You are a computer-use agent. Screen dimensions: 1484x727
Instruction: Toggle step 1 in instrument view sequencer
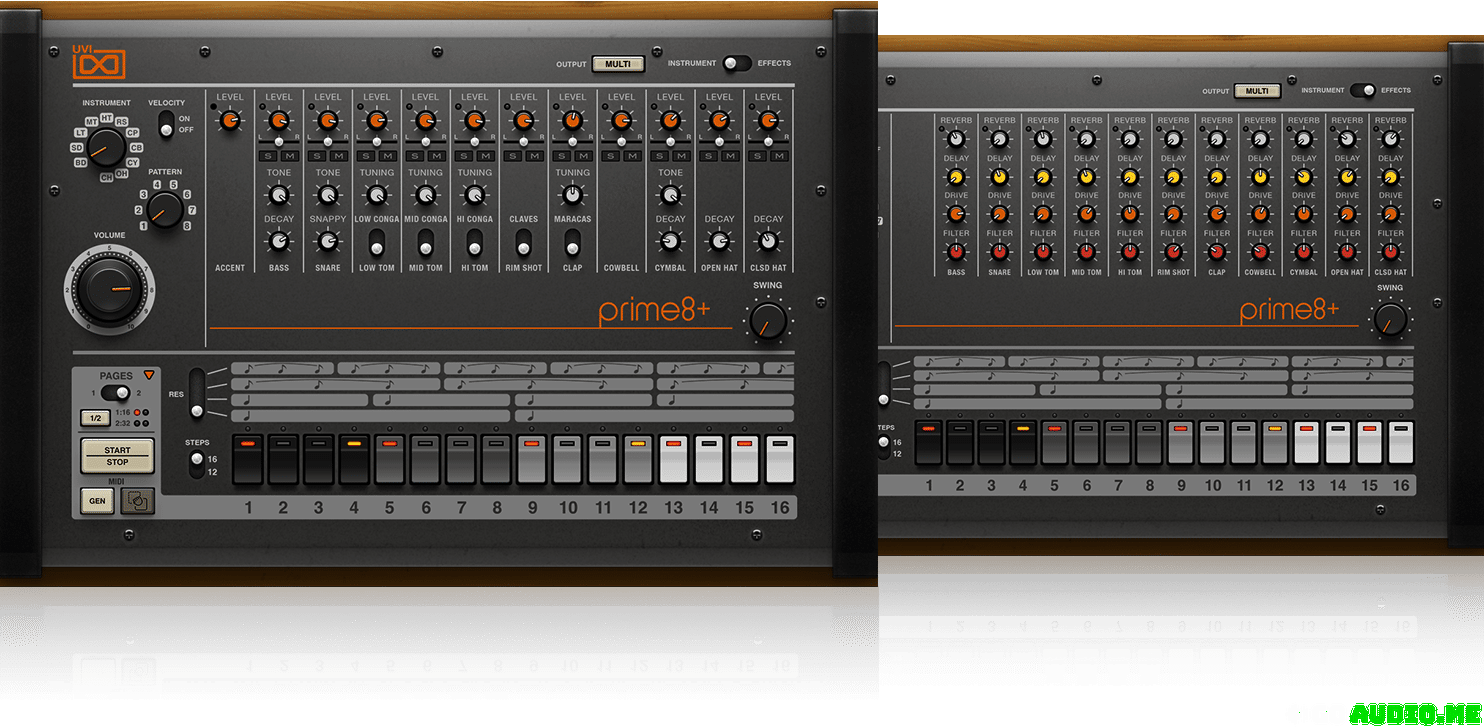(249, 459)
